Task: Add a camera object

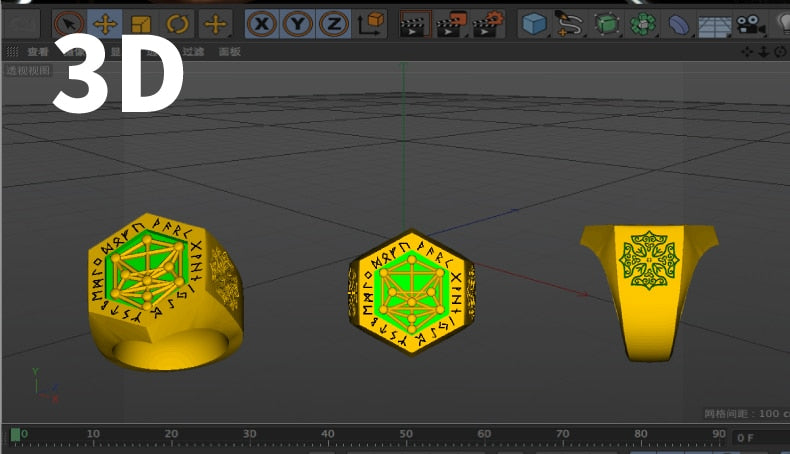Action: pyautogui.click(x=748, y=24)
